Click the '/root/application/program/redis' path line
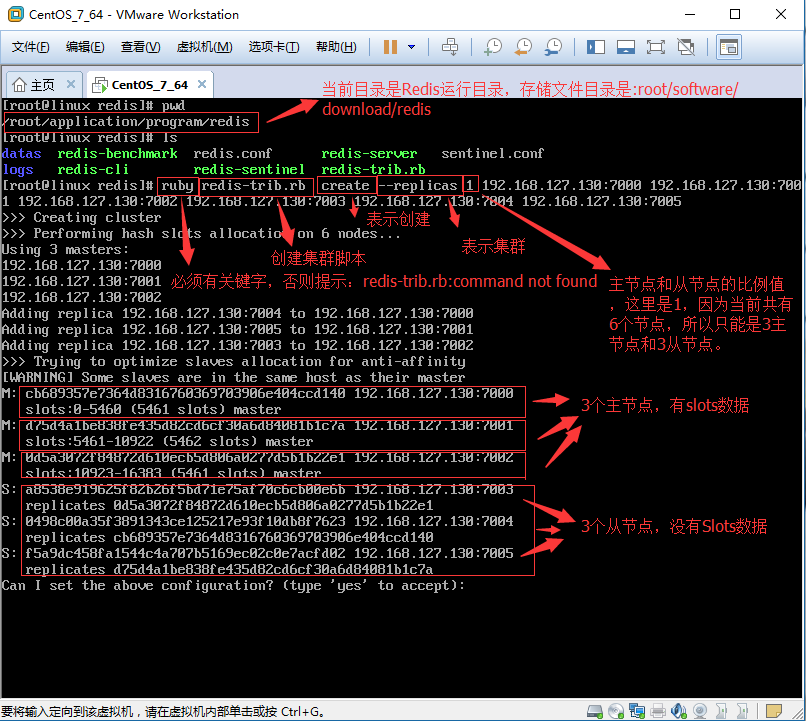806x721 pixels. pos(126,121)
